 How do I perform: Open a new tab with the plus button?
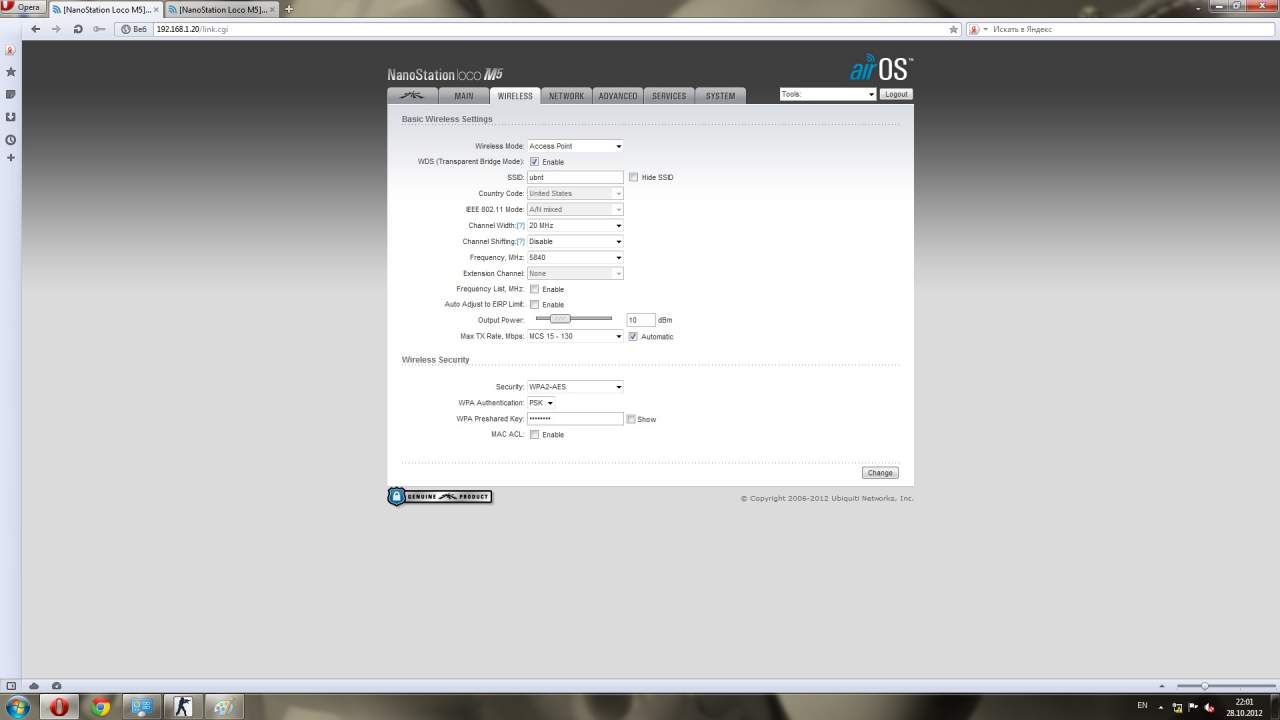click(289, 9)
